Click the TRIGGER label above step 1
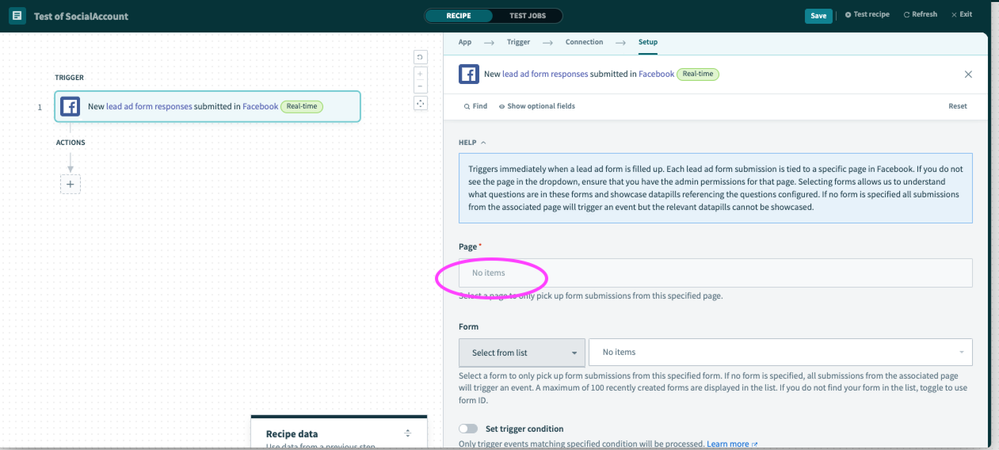Image resolution: width=999 pixels, height=450 pixels. 69,78
